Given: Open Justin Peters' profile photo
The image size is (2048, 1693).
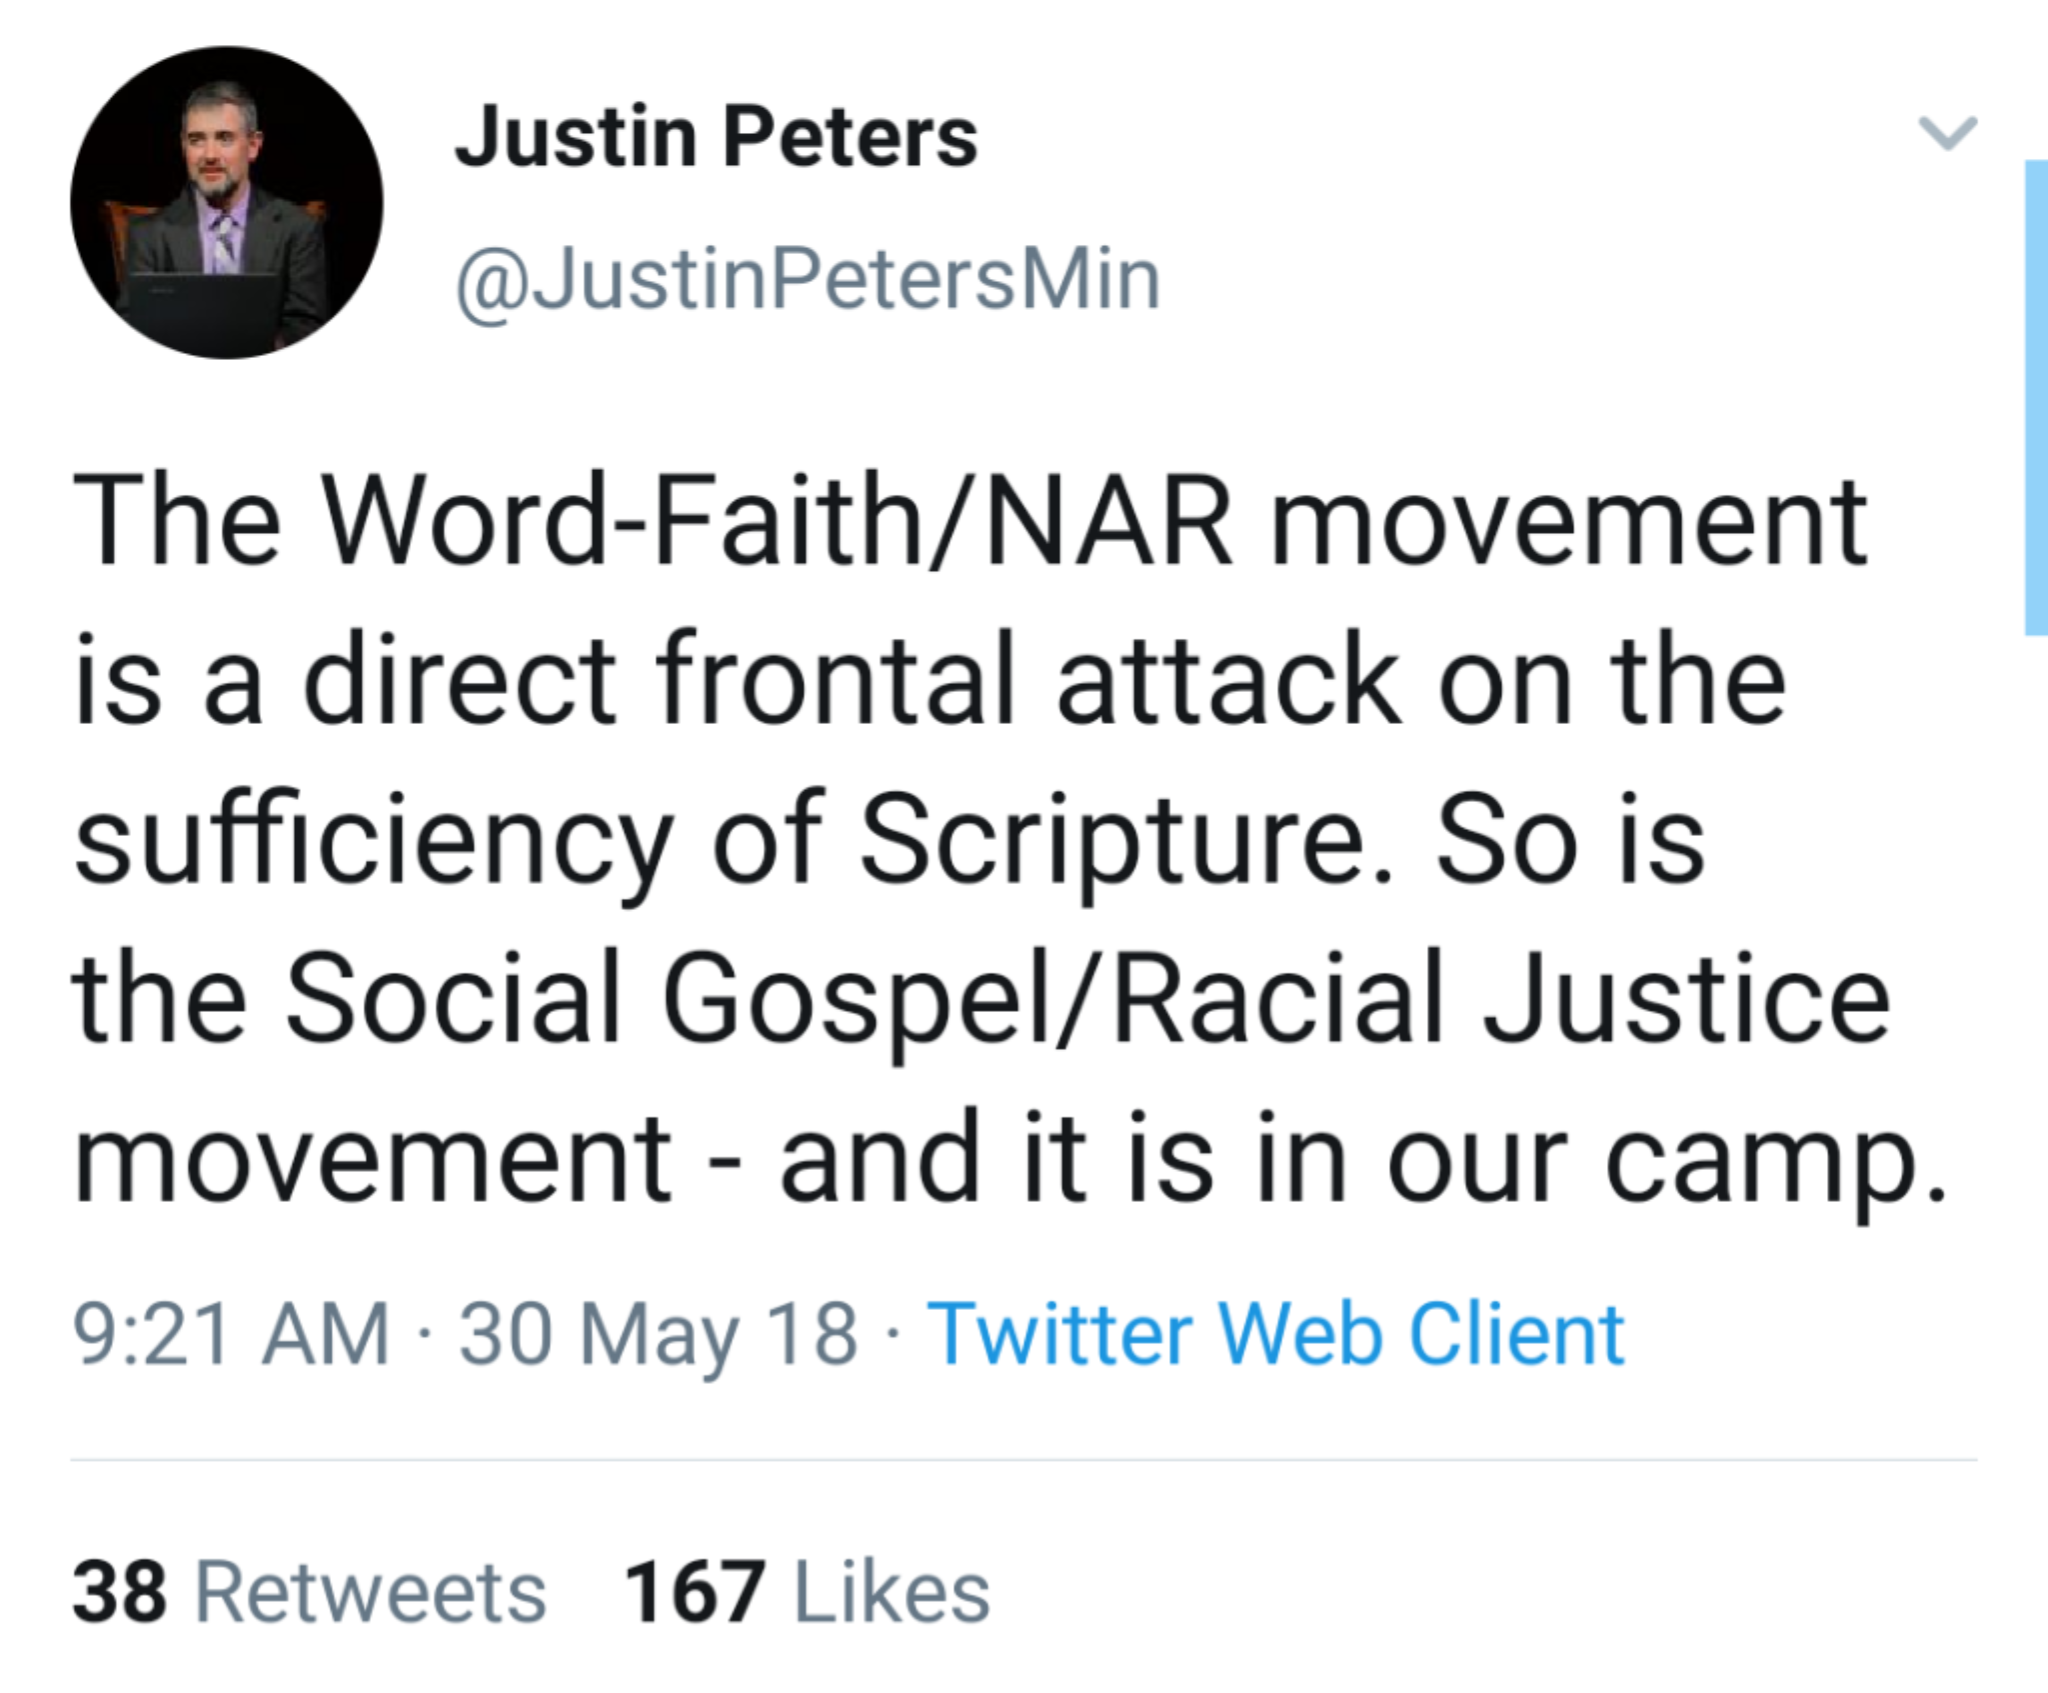Looking at the screenshot, I should (x=226, y=203).
